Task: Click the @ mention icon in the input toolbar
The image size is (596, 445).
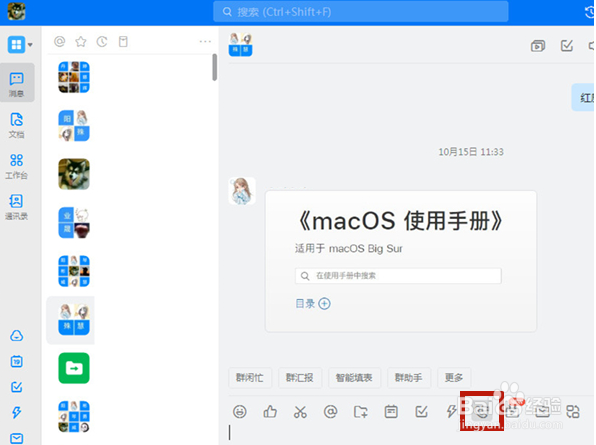Action: 330,412
